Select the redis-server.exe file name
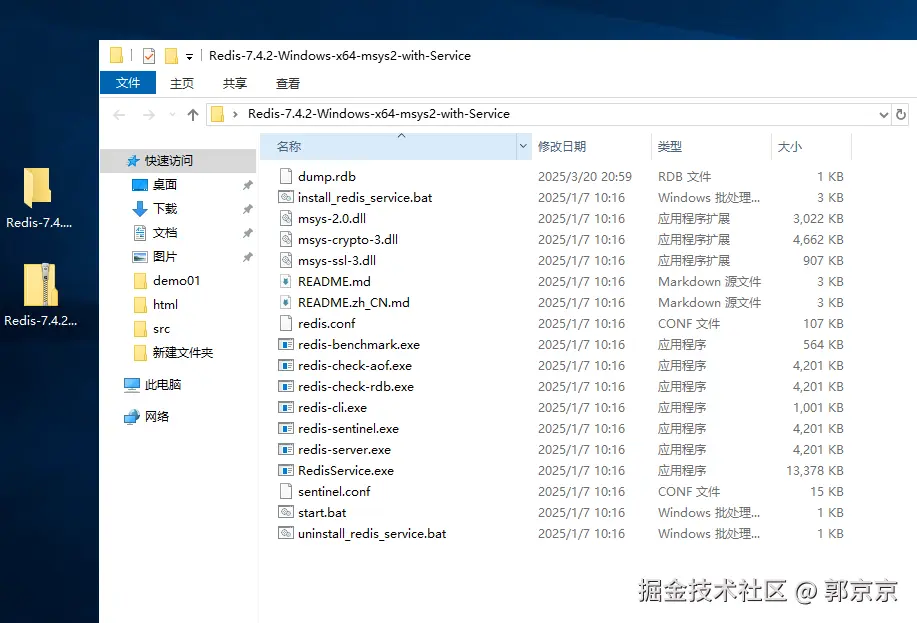Viewport: 917px width, 623px height. [x=344, y=450]
